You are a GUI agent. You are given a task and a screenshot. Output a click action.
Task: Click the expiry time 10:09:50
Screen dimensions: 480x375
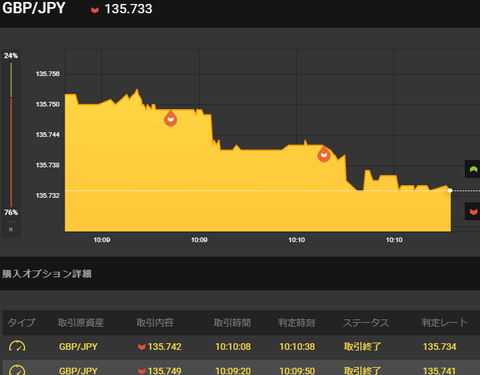[x=297, y=371]
